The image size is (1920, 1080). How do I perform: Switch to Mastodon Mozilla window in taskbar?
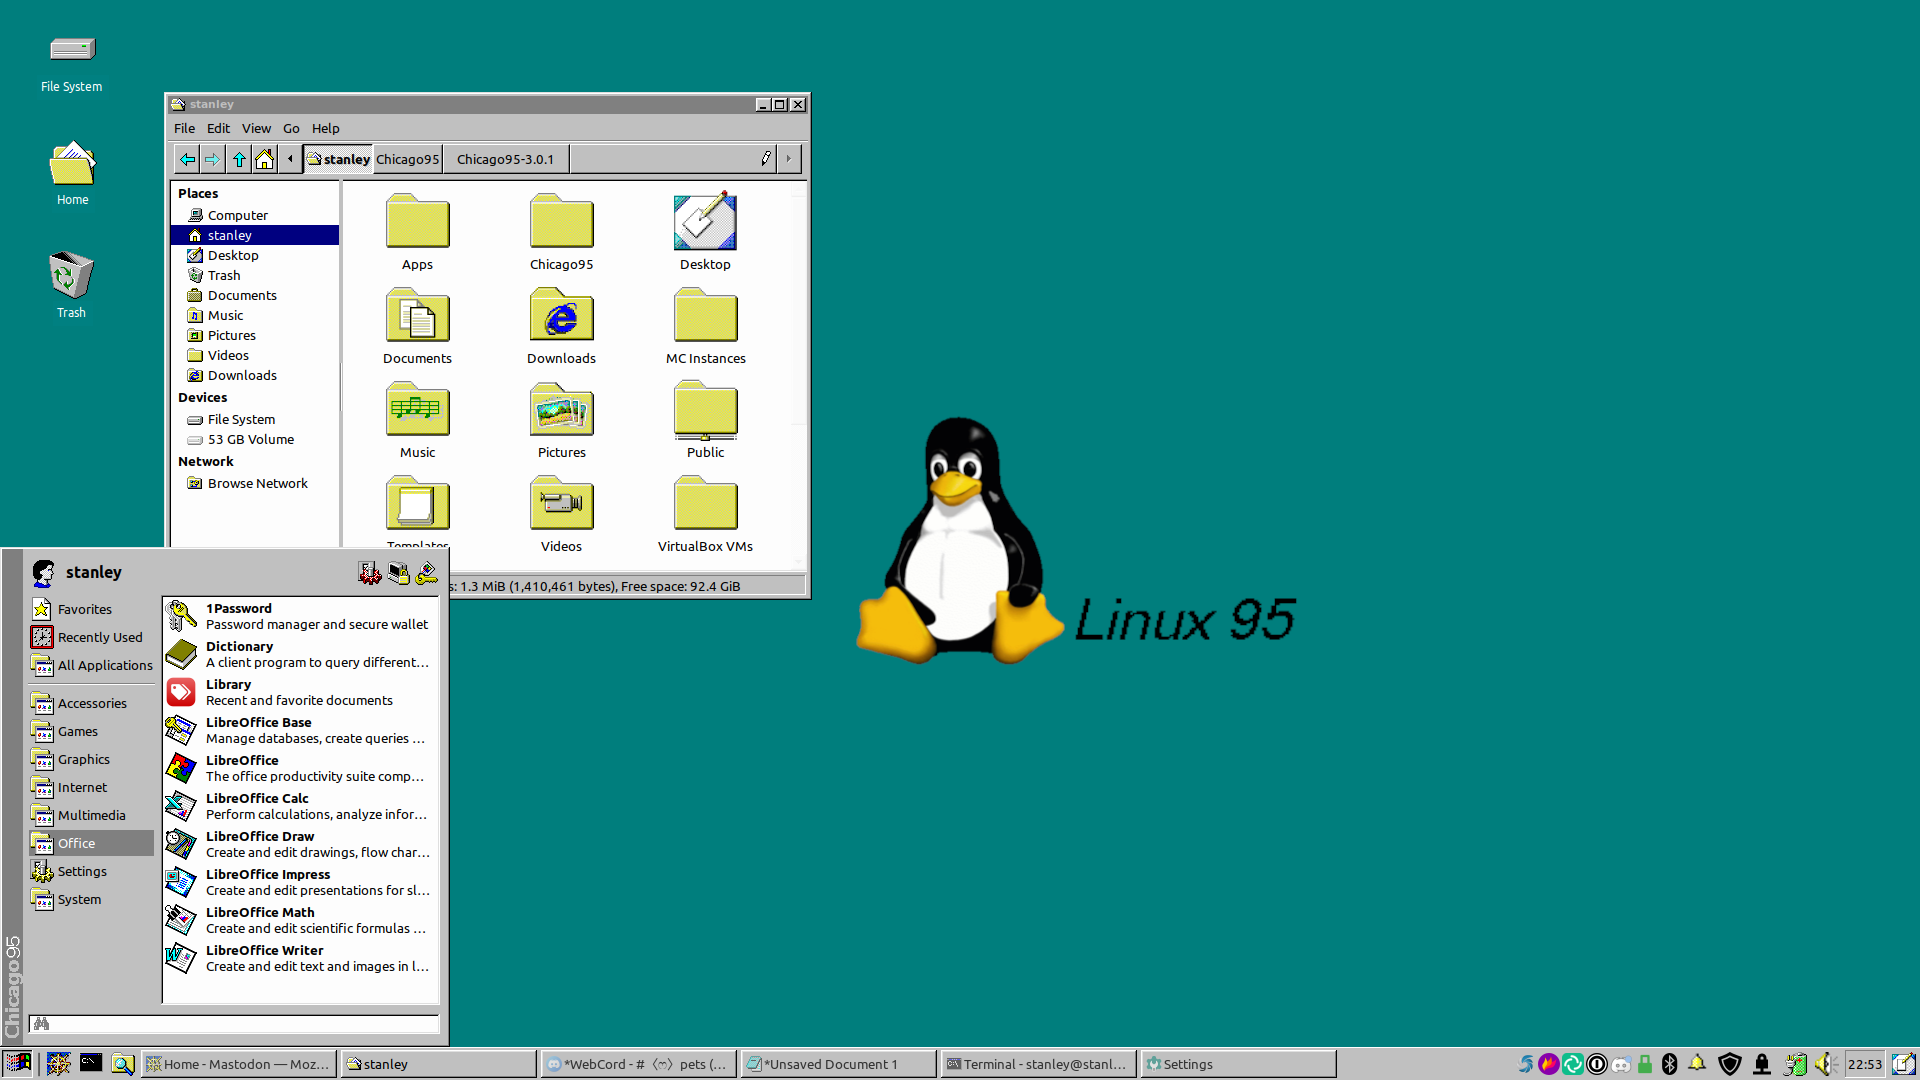pyautogui.click(x=237, y=1064)
